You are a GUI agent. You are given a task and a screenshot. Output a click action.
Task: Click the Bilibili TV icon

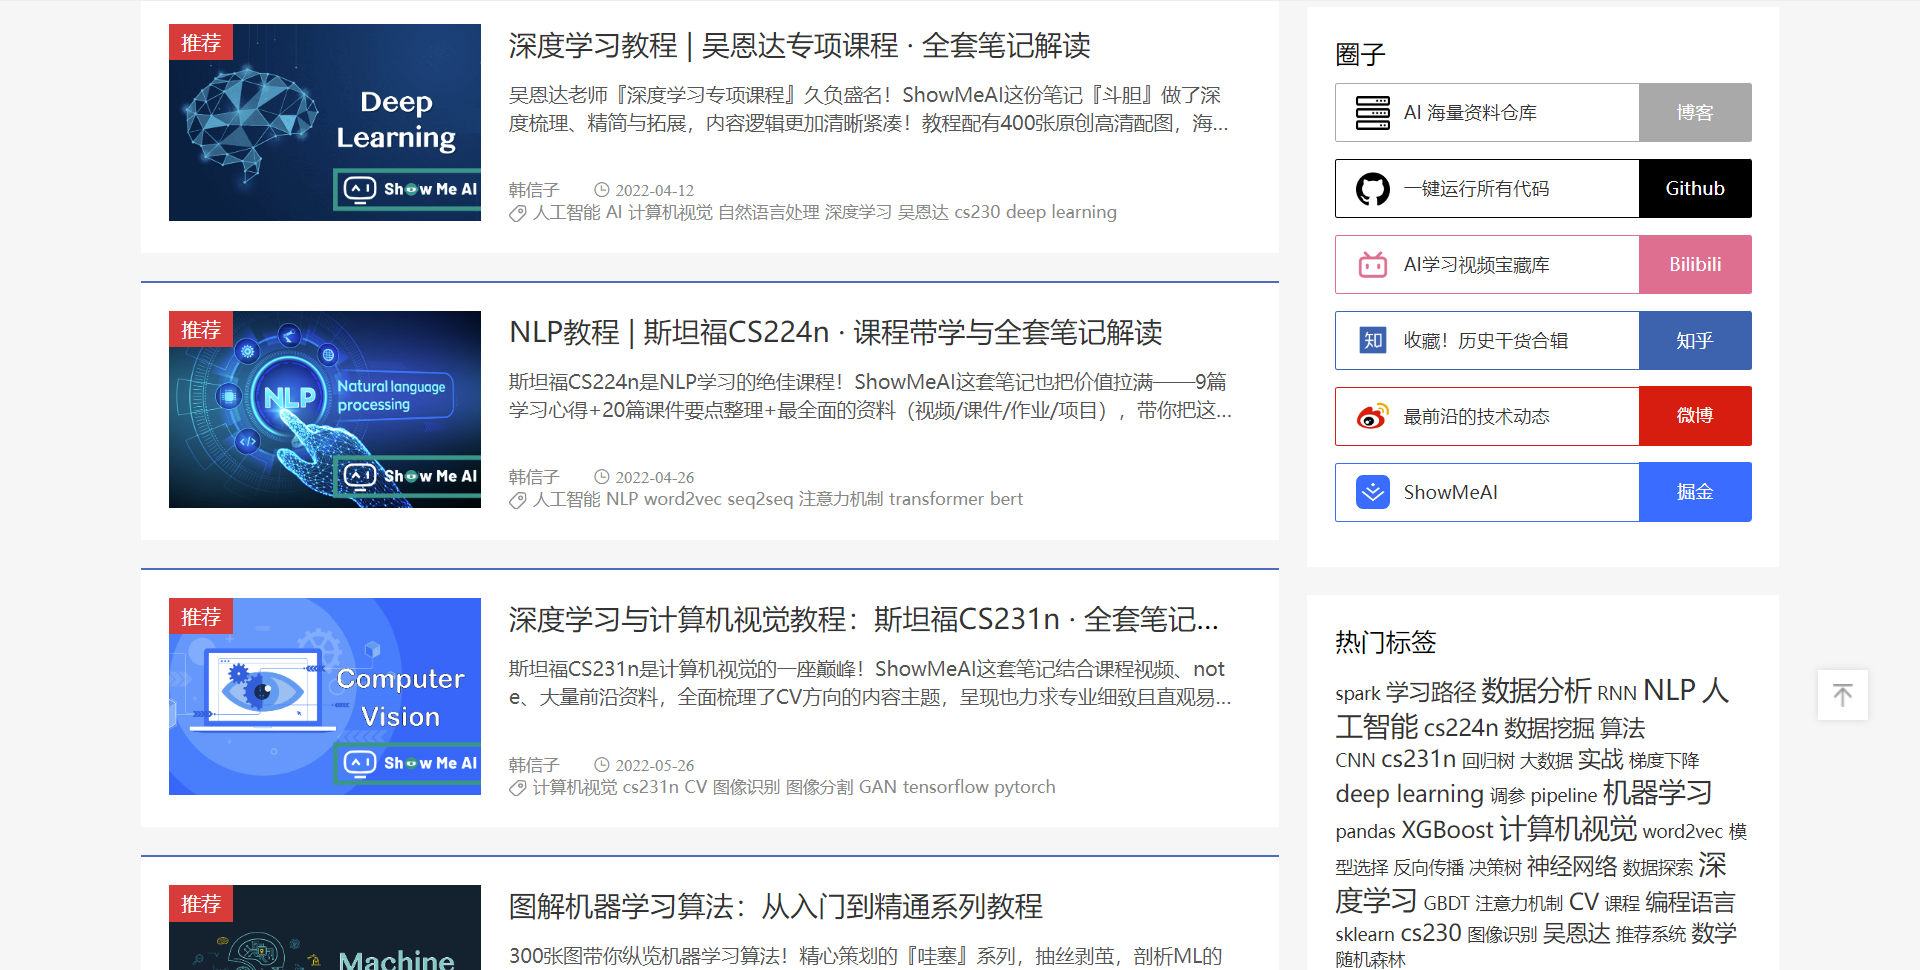coord(1372,265)
